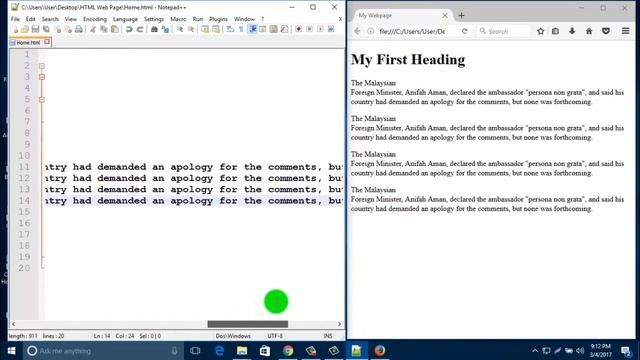The width and height of the screenshot is (640, 360).
Task: Click the Stop Recording macro icon
Action: [310, 29]
